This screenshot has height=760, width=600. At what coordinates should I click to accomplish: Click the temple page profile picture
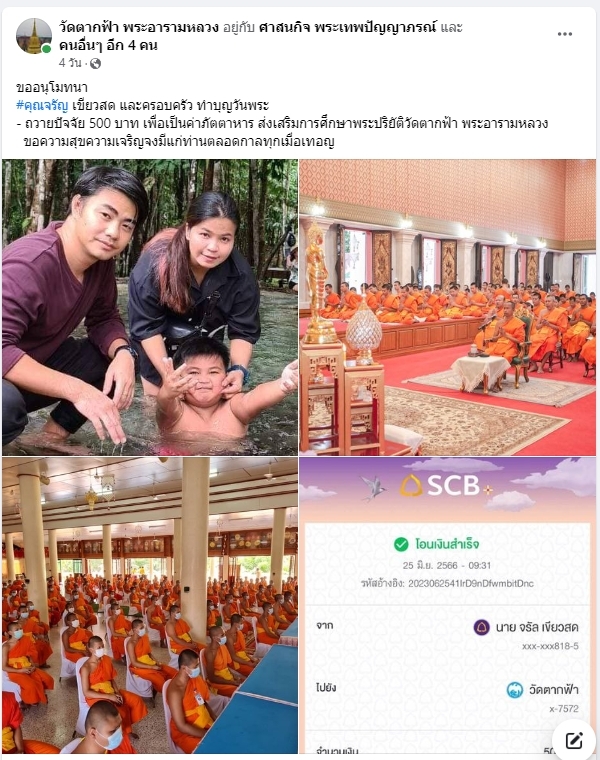[x=33, y=36]
